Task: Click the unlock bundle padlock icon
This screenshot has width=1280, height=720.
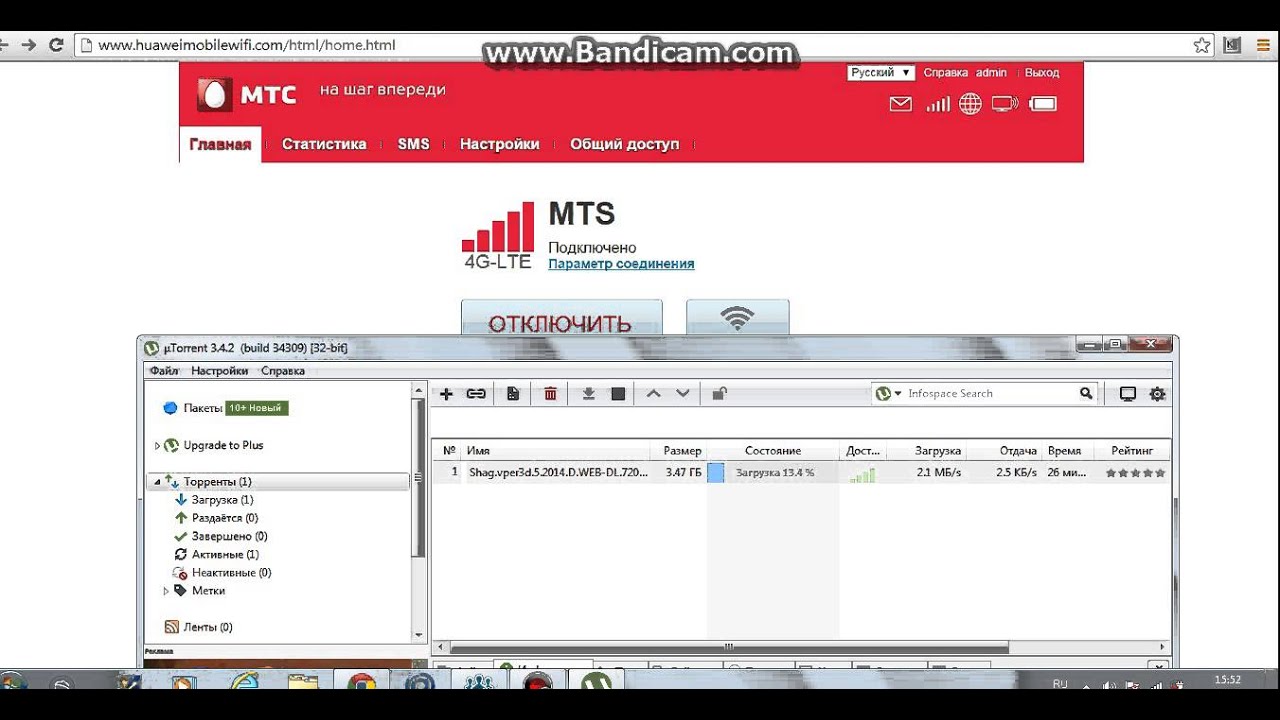Action: click(719, 394)
